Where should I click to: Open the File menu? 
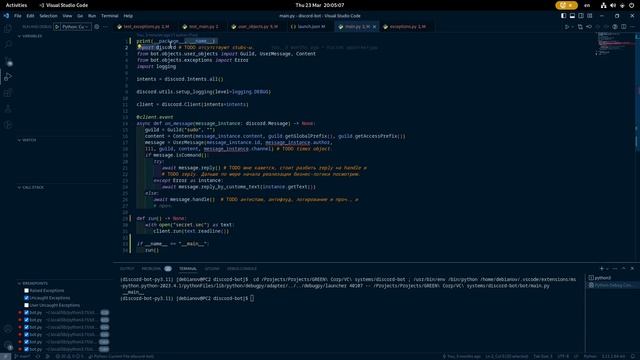18,16
